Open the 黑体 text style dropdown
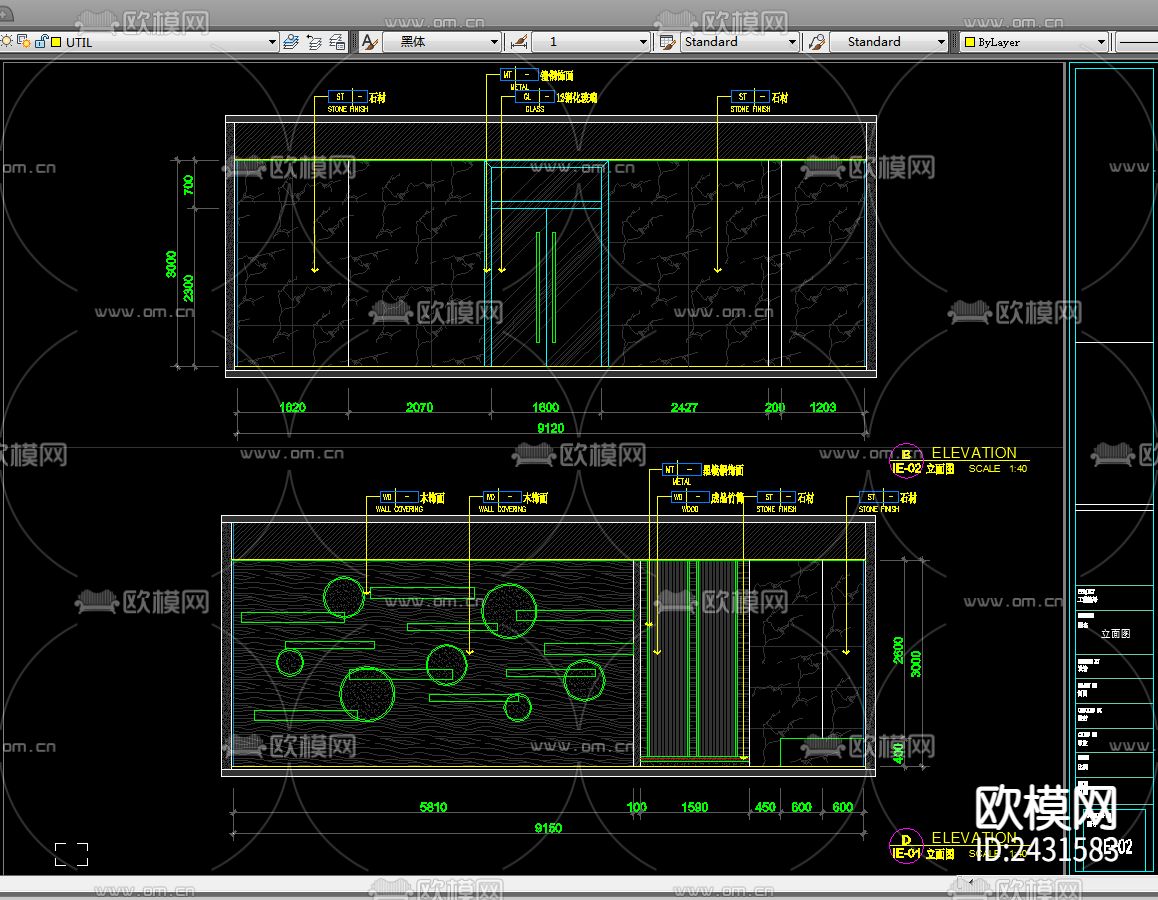 click(x=442, y=42)
